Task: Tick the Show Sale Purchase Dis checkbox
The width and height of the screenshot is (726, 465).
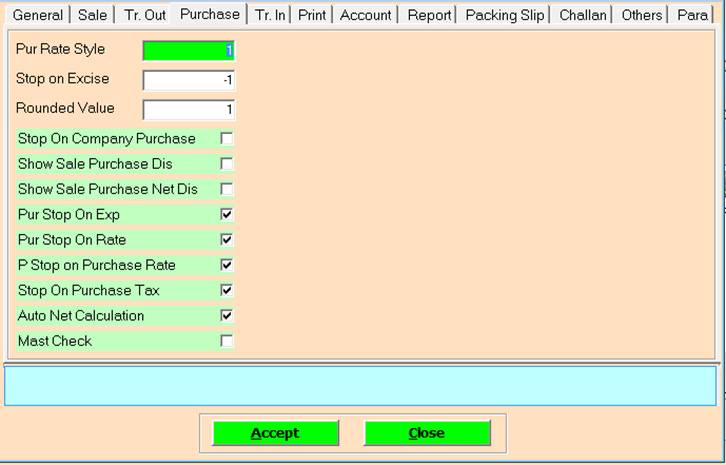Action: point(227,164)
